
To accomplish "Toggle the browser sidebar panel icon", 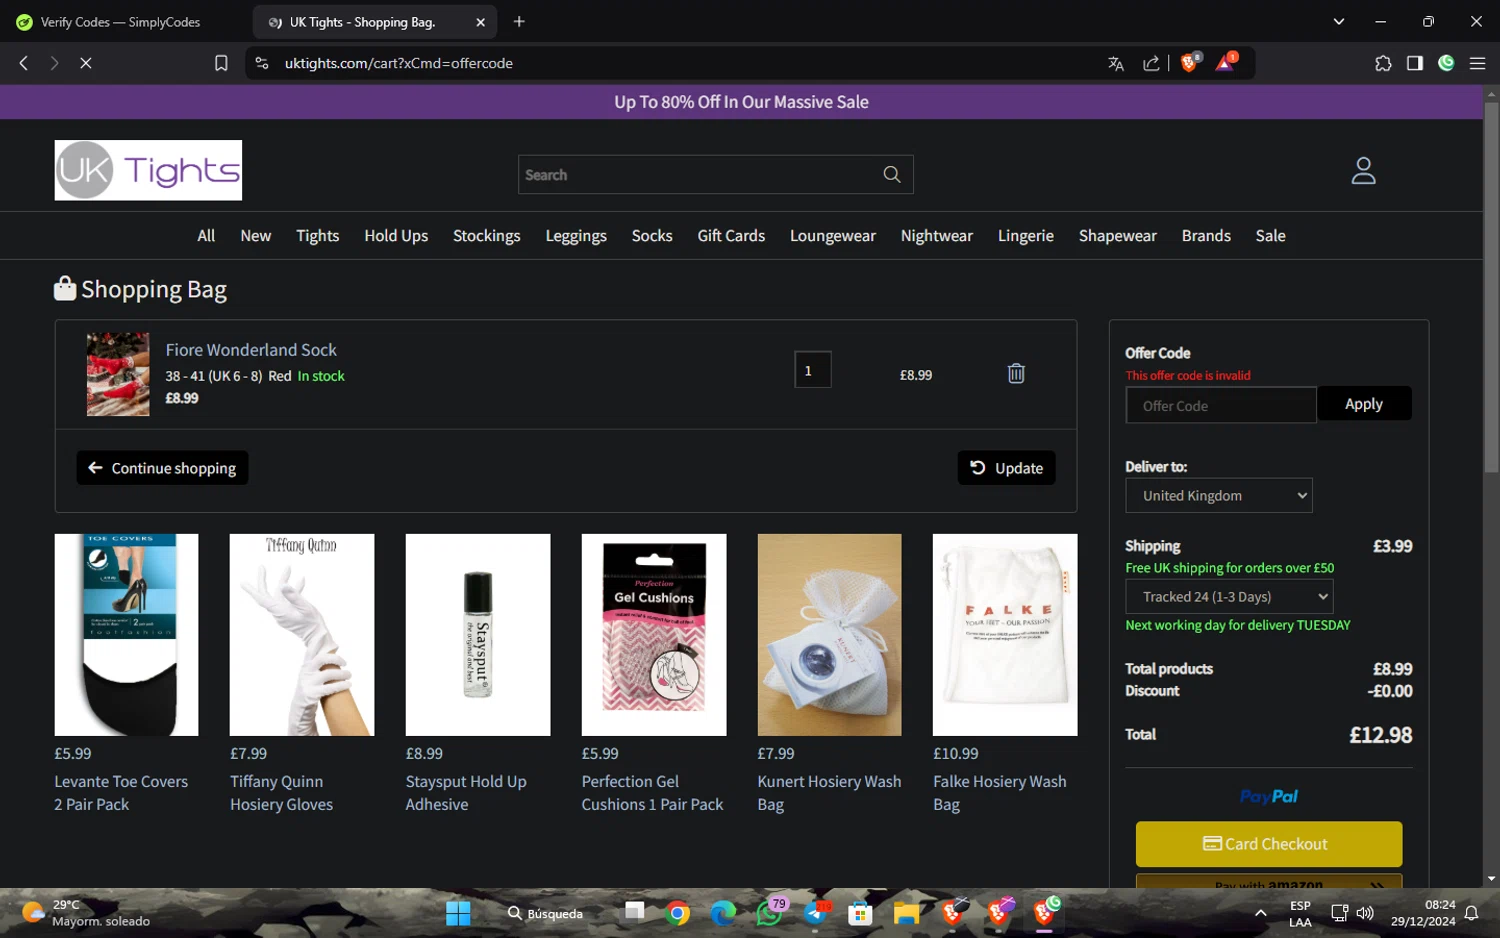I will pyautogui.click(x=1415, y=63).
